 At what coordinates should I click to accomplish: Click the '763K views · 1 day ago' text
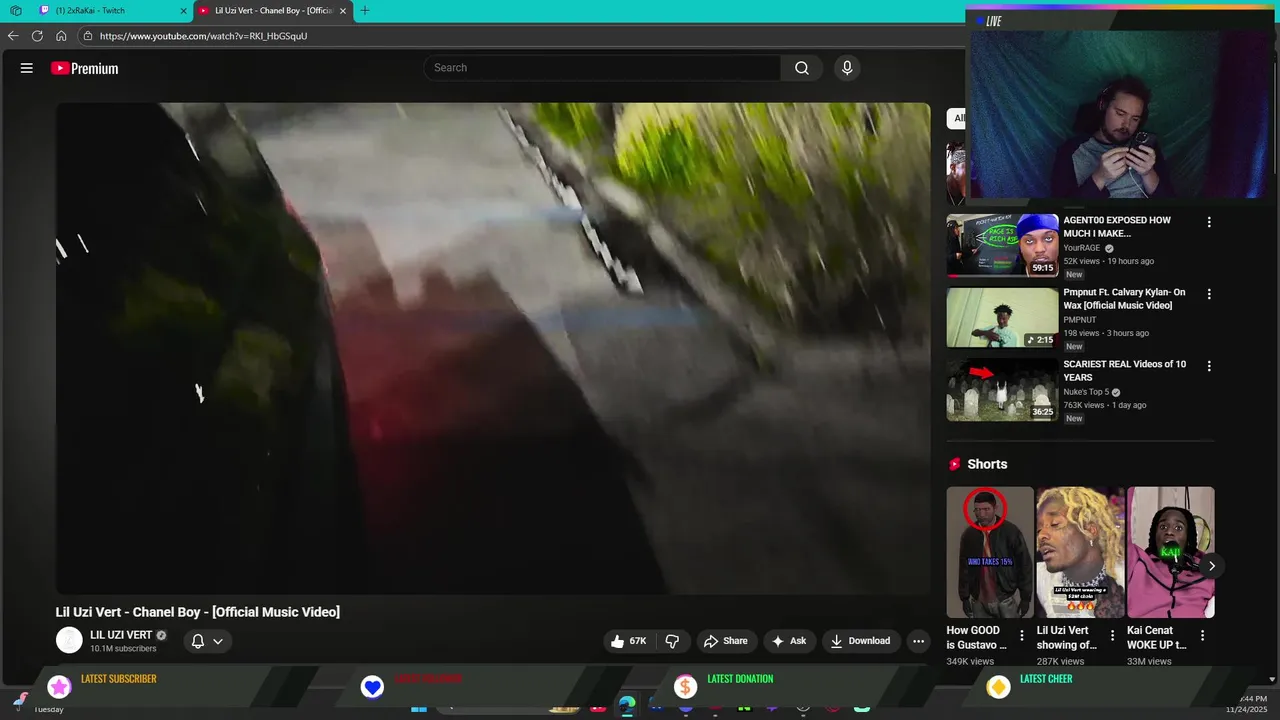click(1105, 405)
